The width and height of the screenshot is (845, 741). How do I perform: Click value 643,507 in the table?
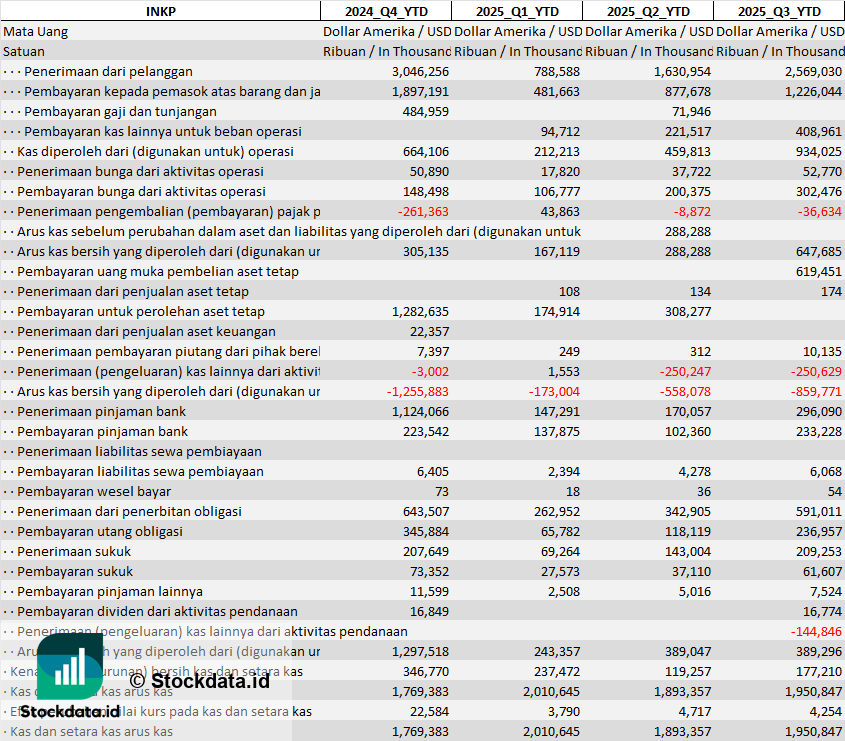(x=426, y=511)
